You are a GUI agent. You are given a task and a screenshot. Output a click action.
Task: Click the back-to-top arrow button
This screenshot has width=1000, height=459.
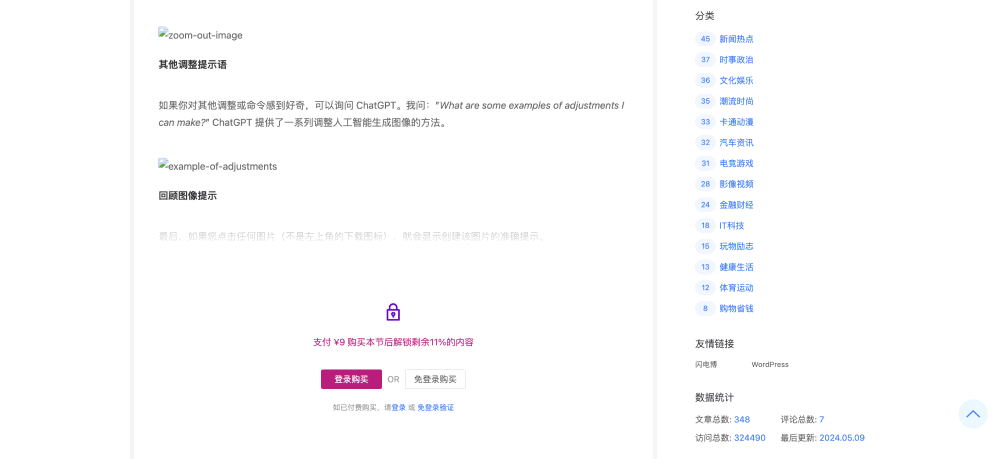click(x=973, y=414)
